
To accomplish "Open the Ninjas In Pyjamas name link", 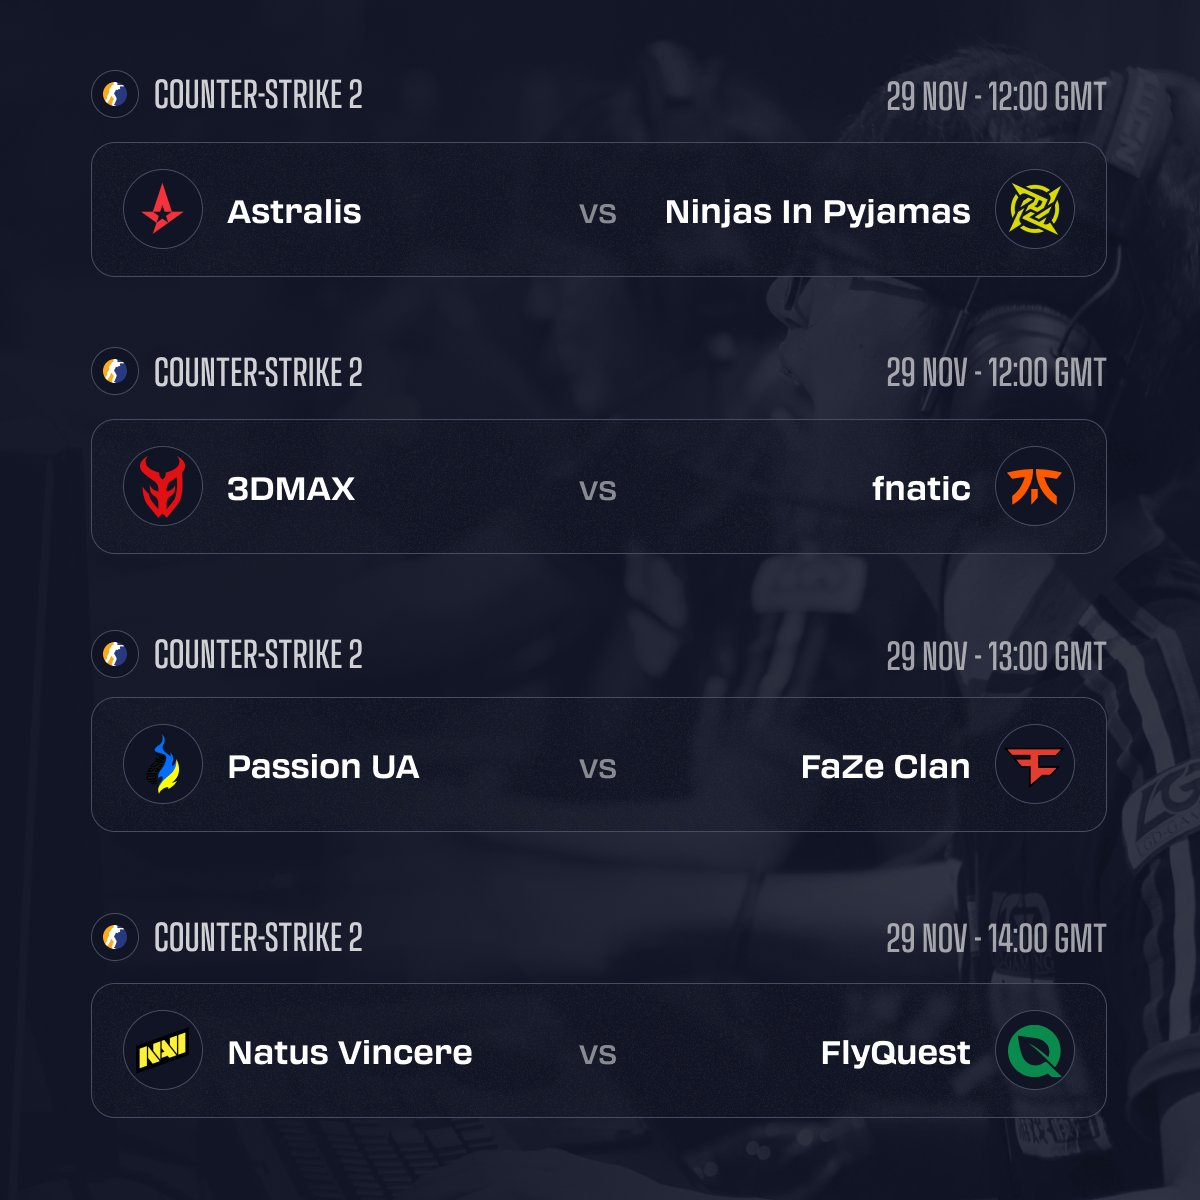I will (817, 212).
